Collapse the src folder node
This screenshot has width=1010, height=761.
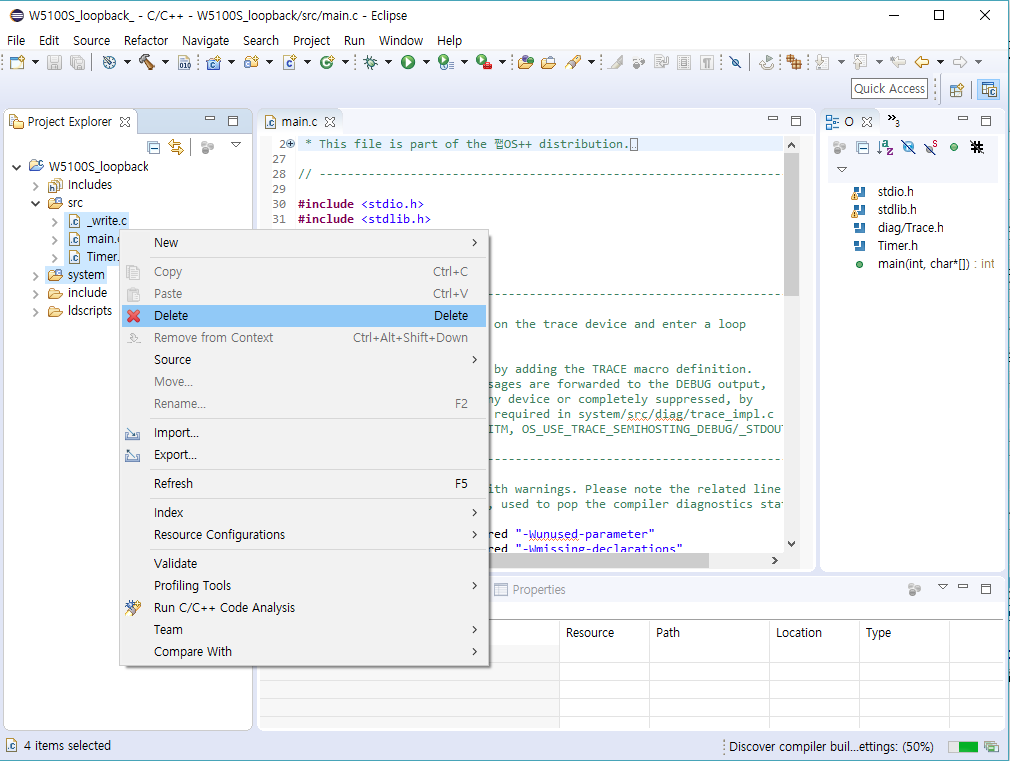pos(35,203)
